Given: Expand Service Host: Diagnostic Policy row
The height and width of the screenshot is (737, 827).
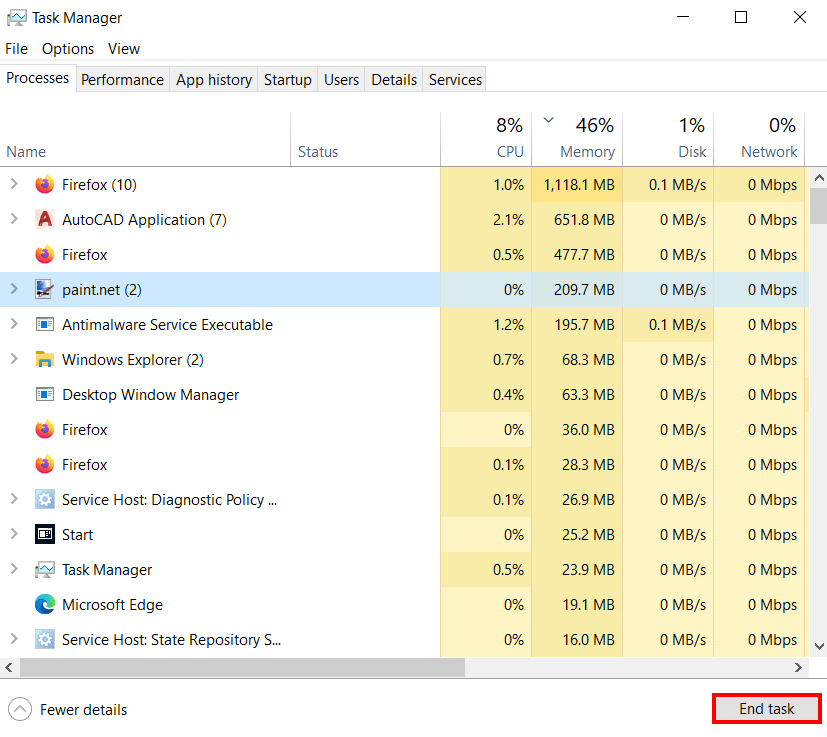Looking at the screenshot, I should click(14, 499).
